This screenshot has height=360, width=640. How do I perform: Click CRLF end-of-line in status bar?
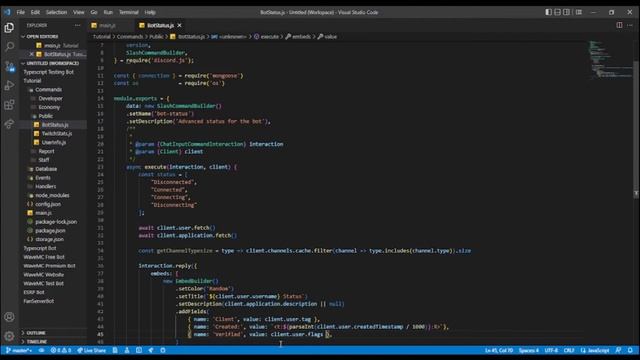tap(569, 350)
